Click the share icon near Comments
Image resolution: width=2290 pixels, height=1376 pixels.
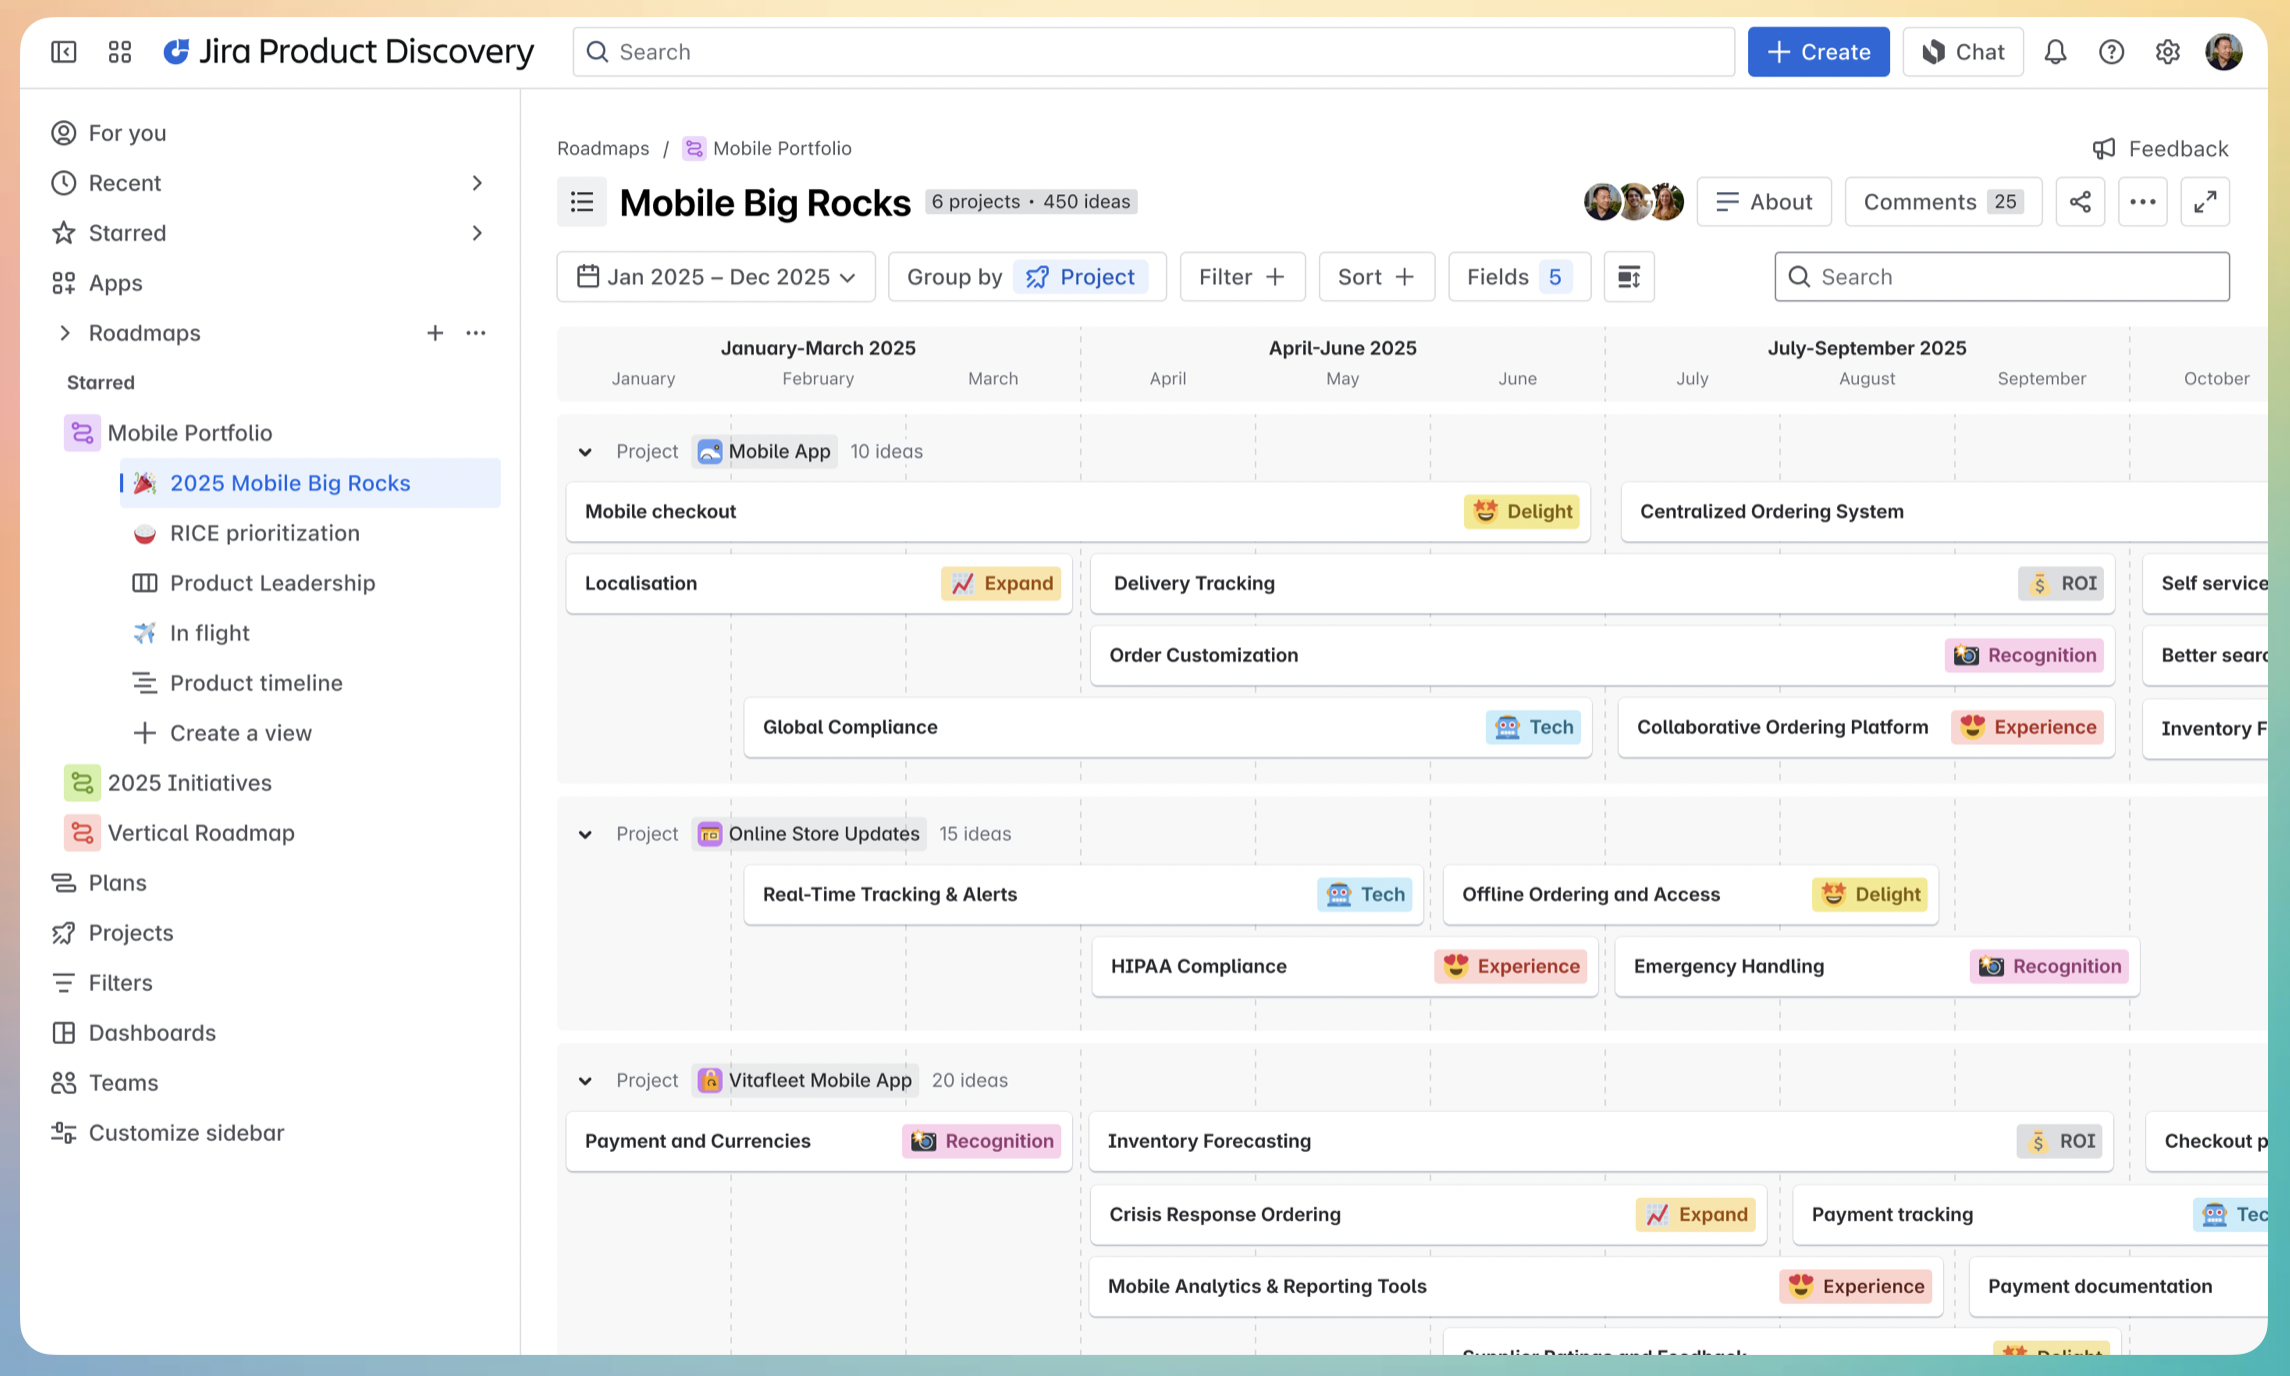coord(2081,201)
